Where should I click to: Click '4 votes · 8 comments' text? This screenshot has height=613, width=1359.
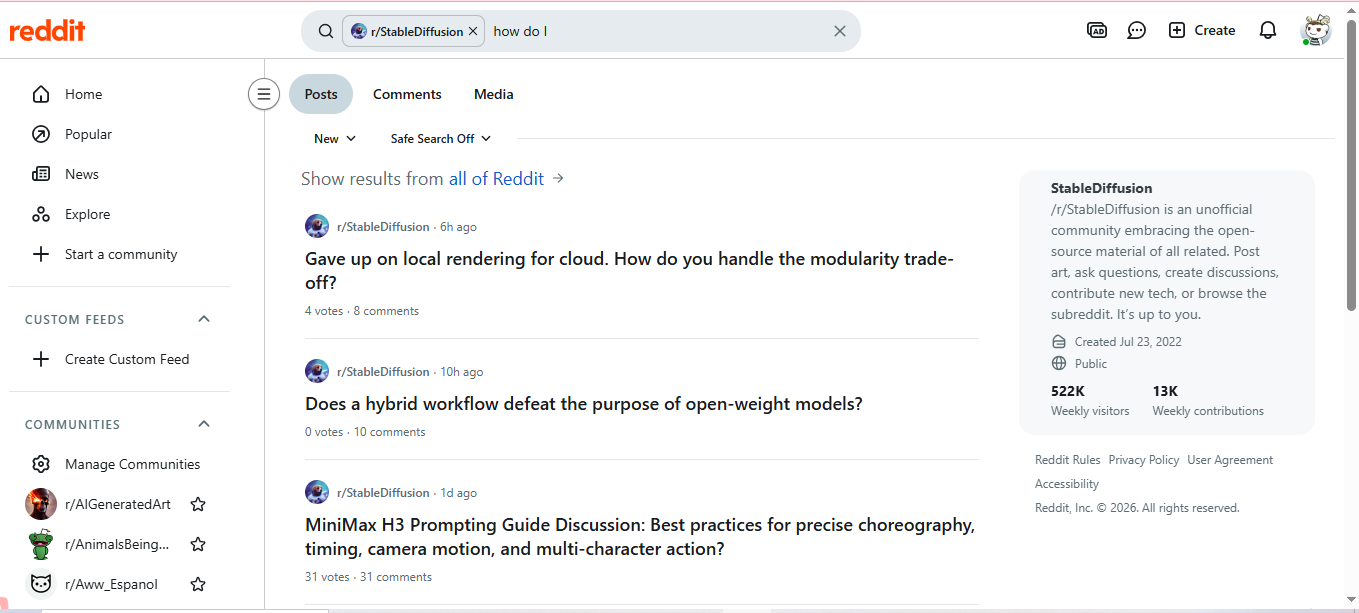pos(362,311)
